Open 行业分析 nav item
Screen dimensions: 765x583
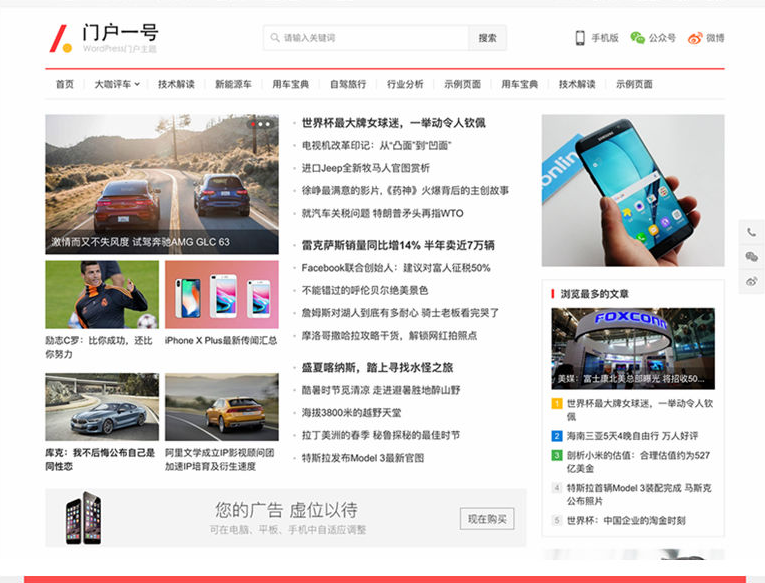pos(405,84)
